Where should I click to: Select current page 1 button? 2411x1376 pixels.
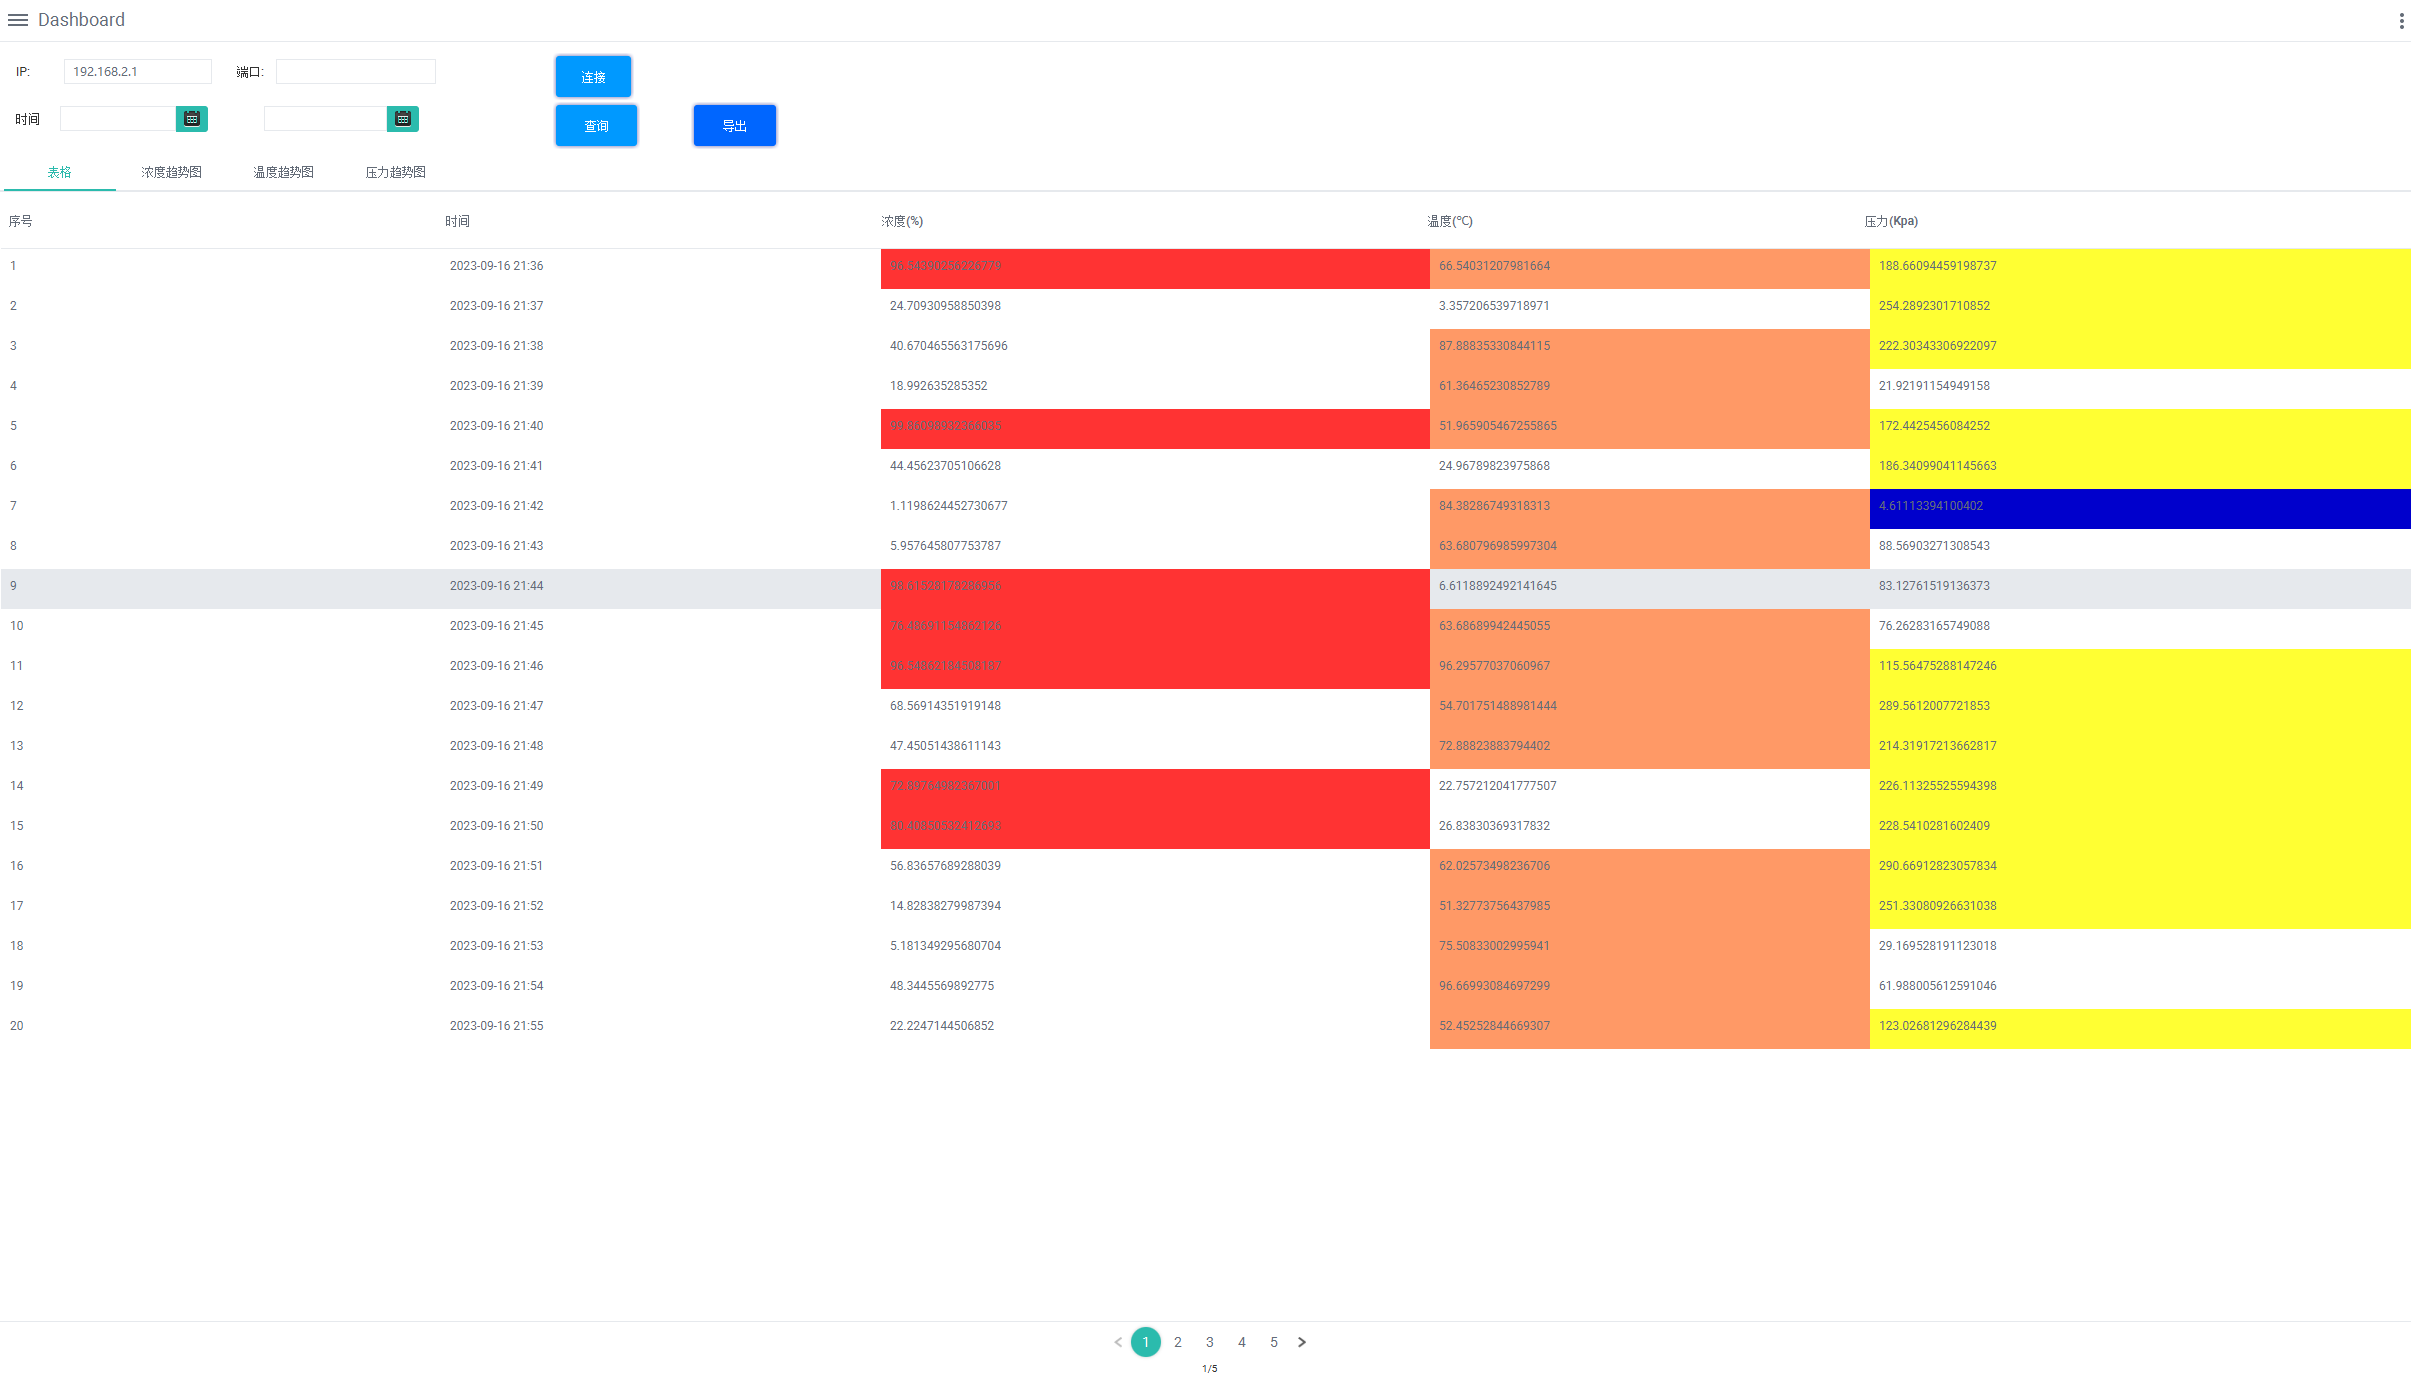click(1146, 1342)
